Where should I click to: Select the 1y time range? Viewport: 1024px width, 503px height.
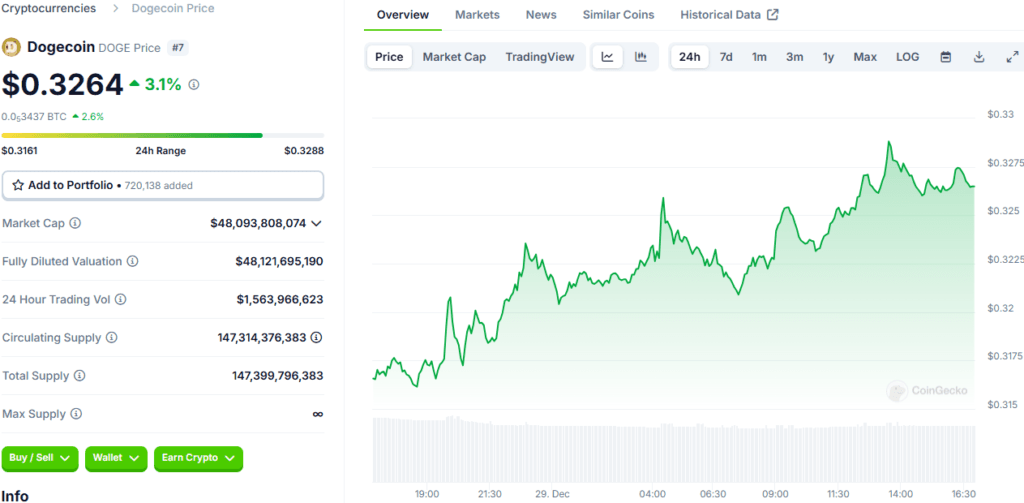tap(828, 57)
